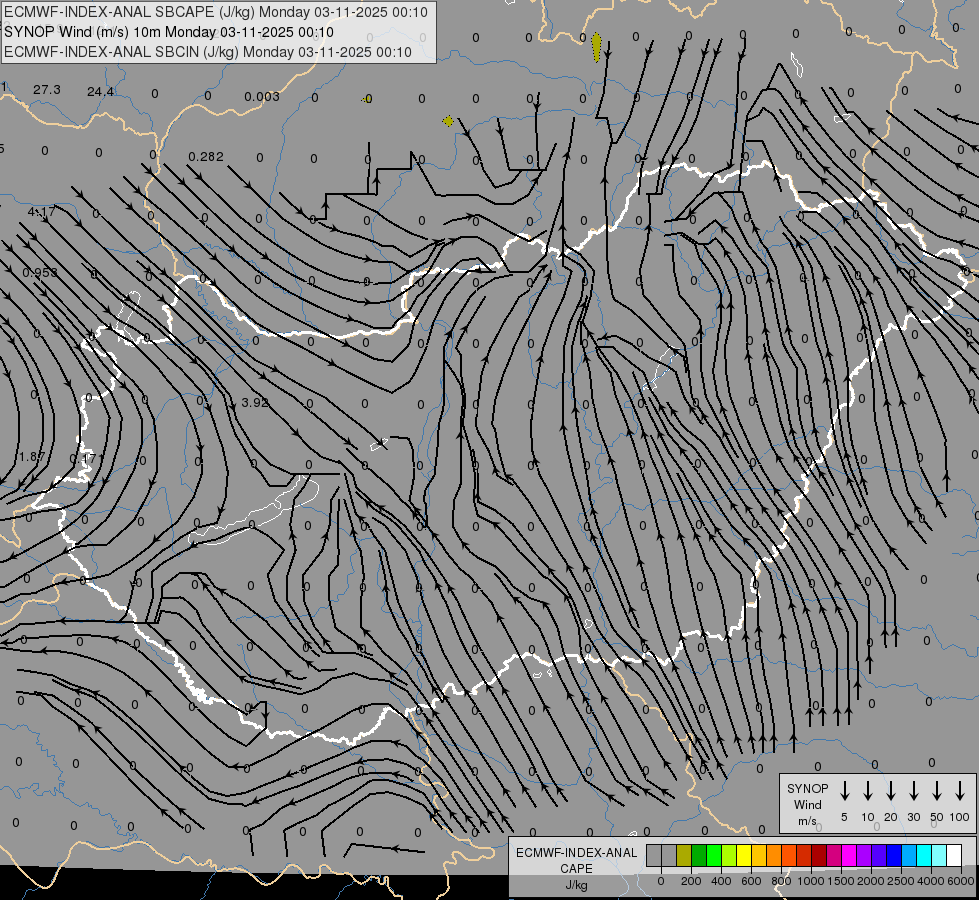Select the map value 0.953
The height and width of the screenshot is (900, 979).
(x=40, y=272)
